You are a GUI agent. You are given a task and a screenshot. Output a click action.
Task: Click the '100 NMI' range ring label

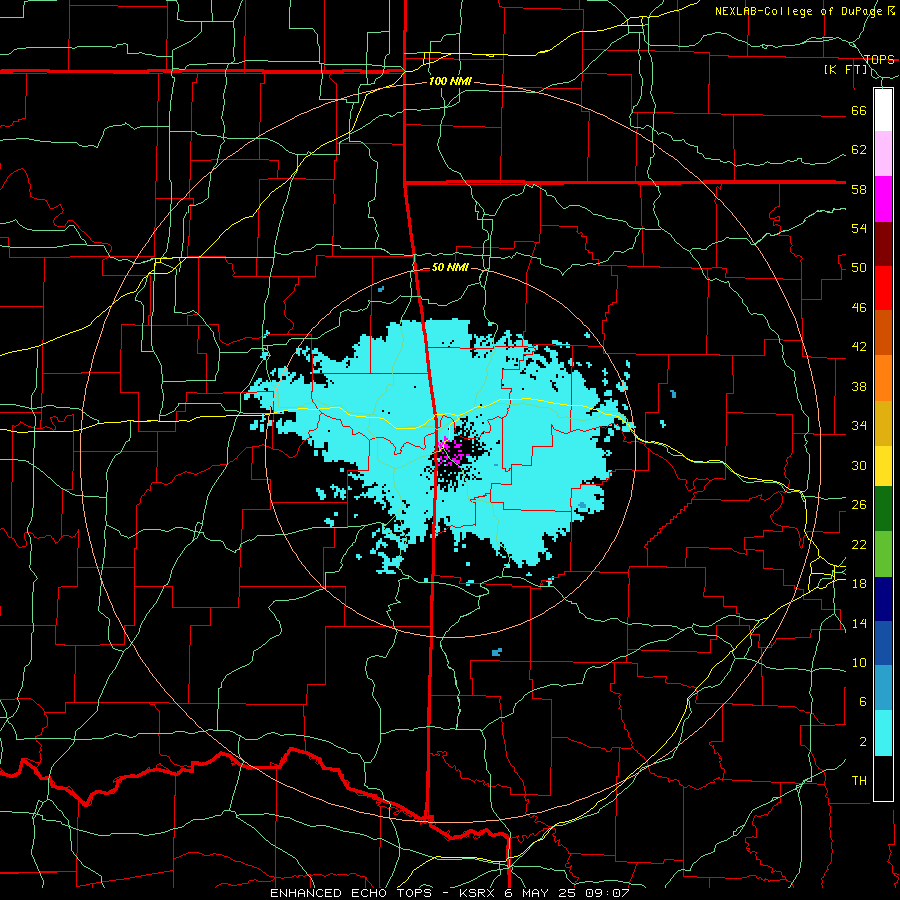click(450, 82)
